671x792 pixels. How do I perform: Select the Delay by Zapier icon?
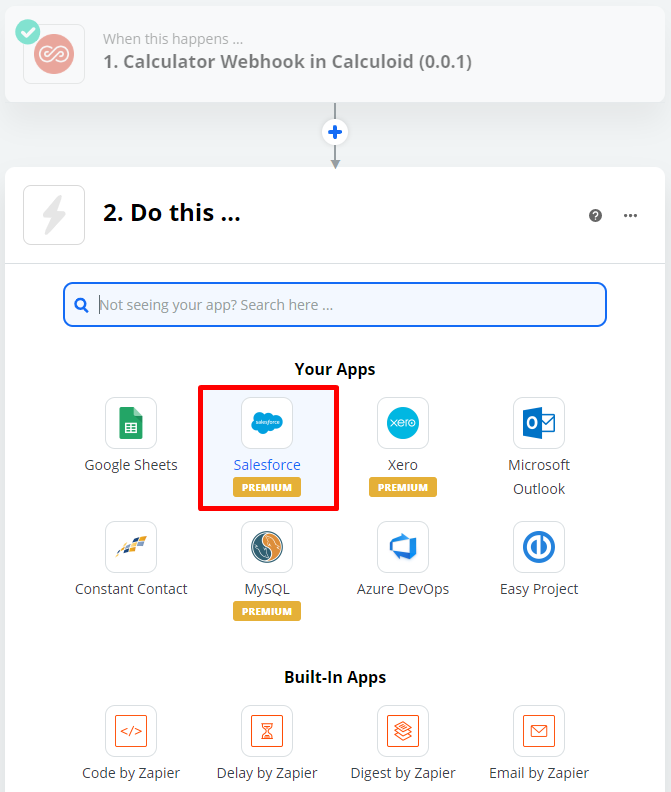(x=267, y=731)
